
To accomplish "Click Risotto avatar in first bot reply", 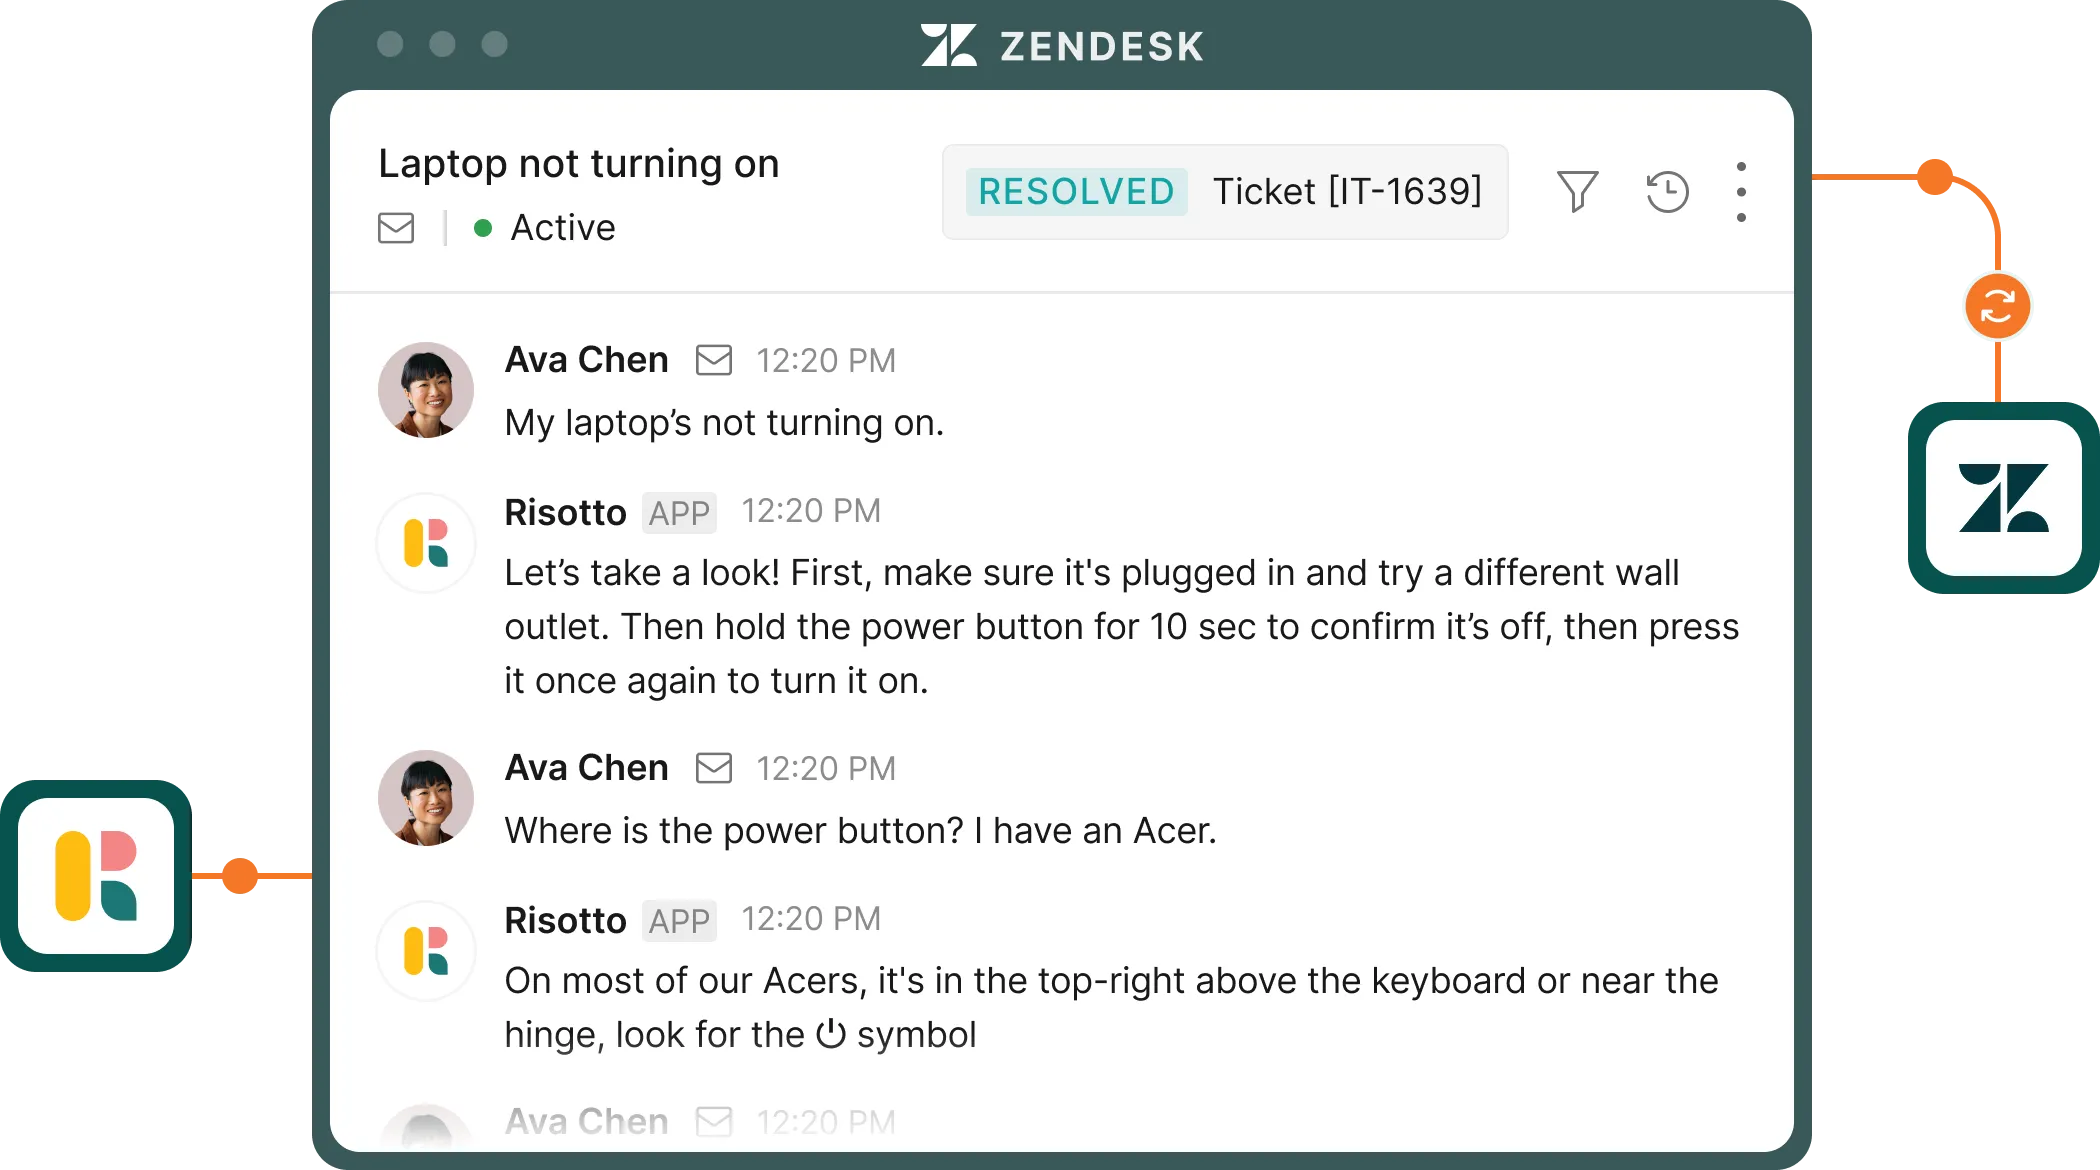I will click(x=426, y=543).
